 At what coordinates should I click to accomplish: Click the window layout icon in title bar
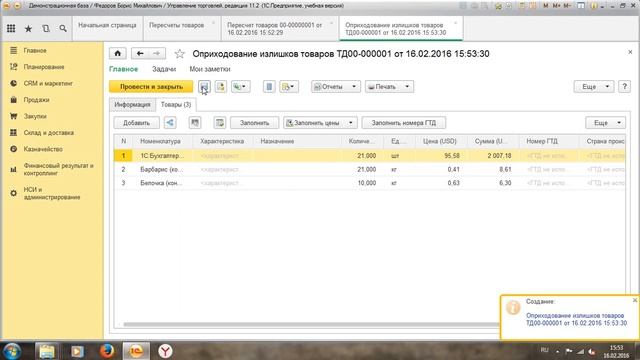click(x=581, y=6)
